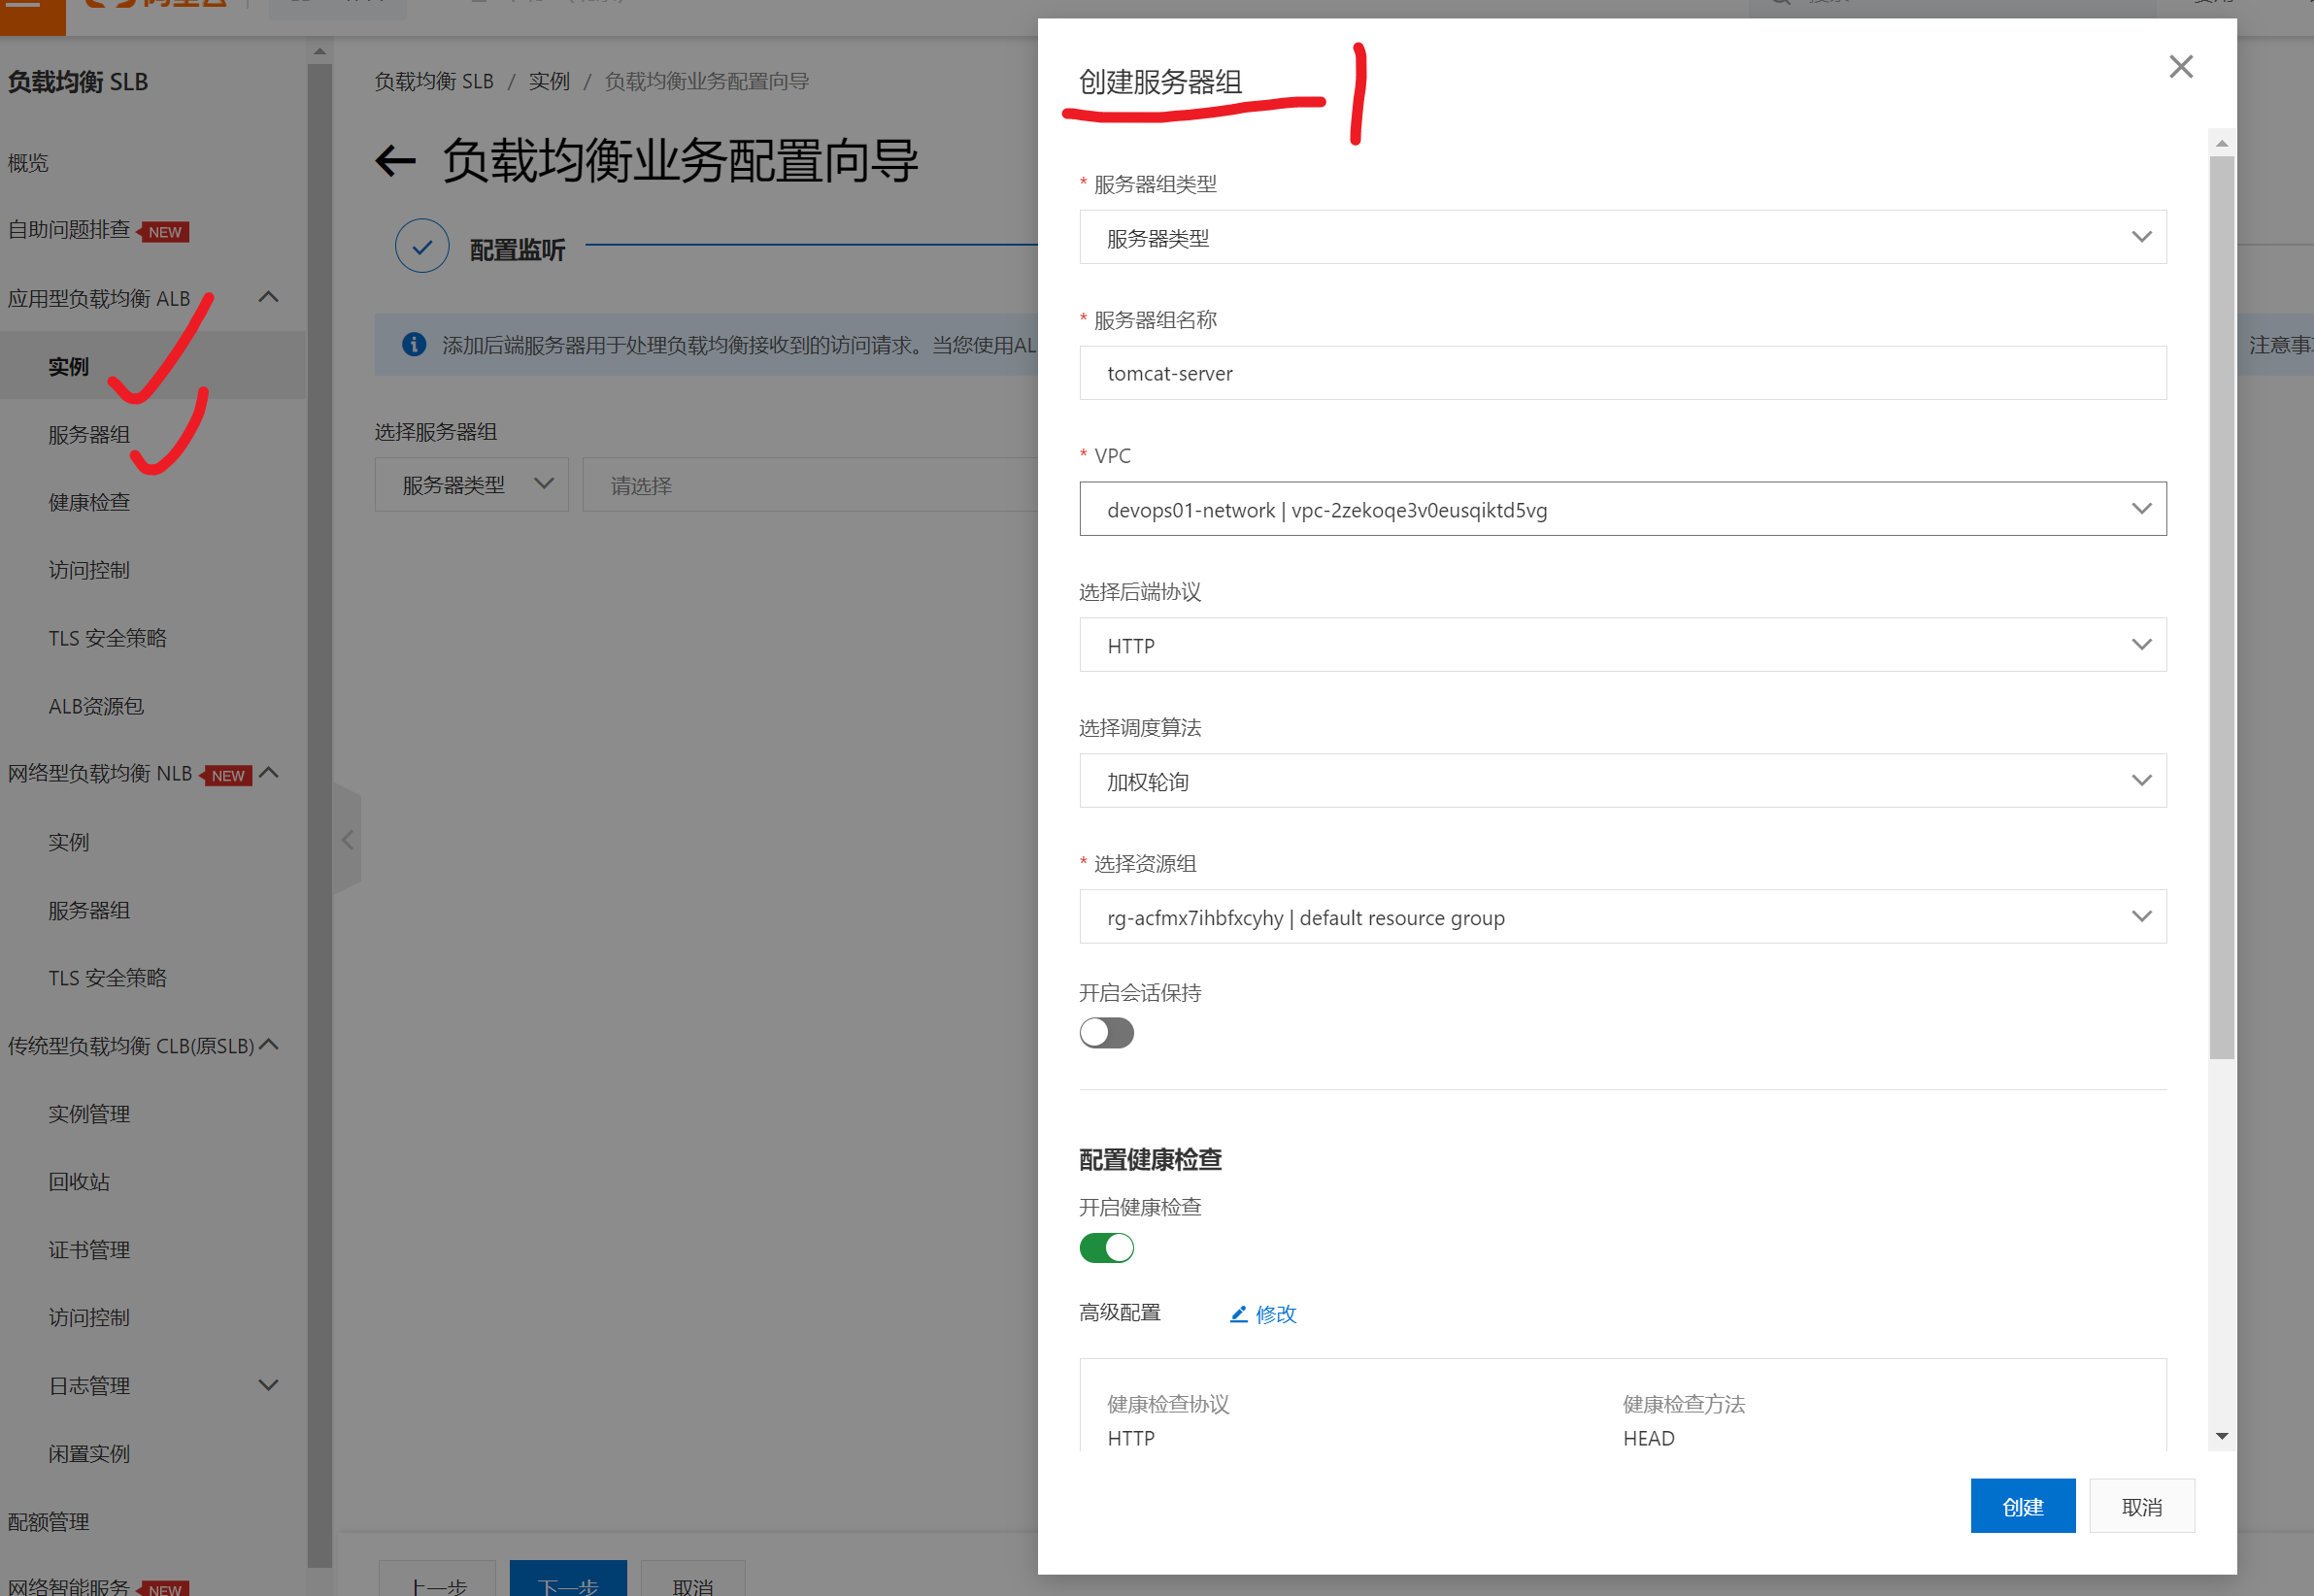Open 健康检查 in the ALB sidebar menu

coord(89,502)
